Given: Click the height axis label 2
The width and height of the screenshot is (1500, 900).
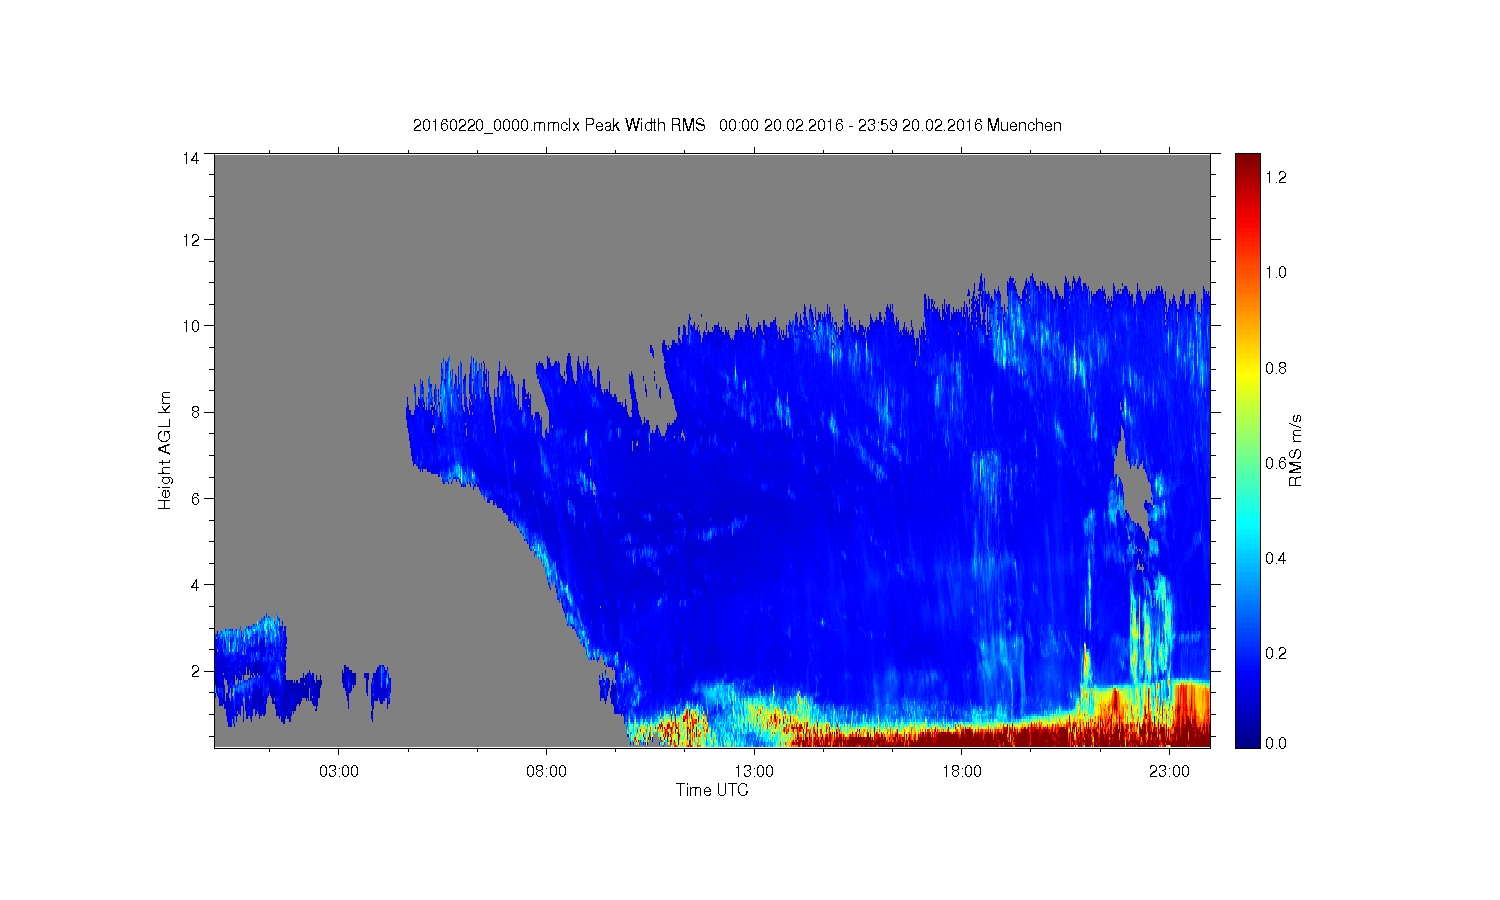Looking at the screenshot, I should click(x=195, y=671).
